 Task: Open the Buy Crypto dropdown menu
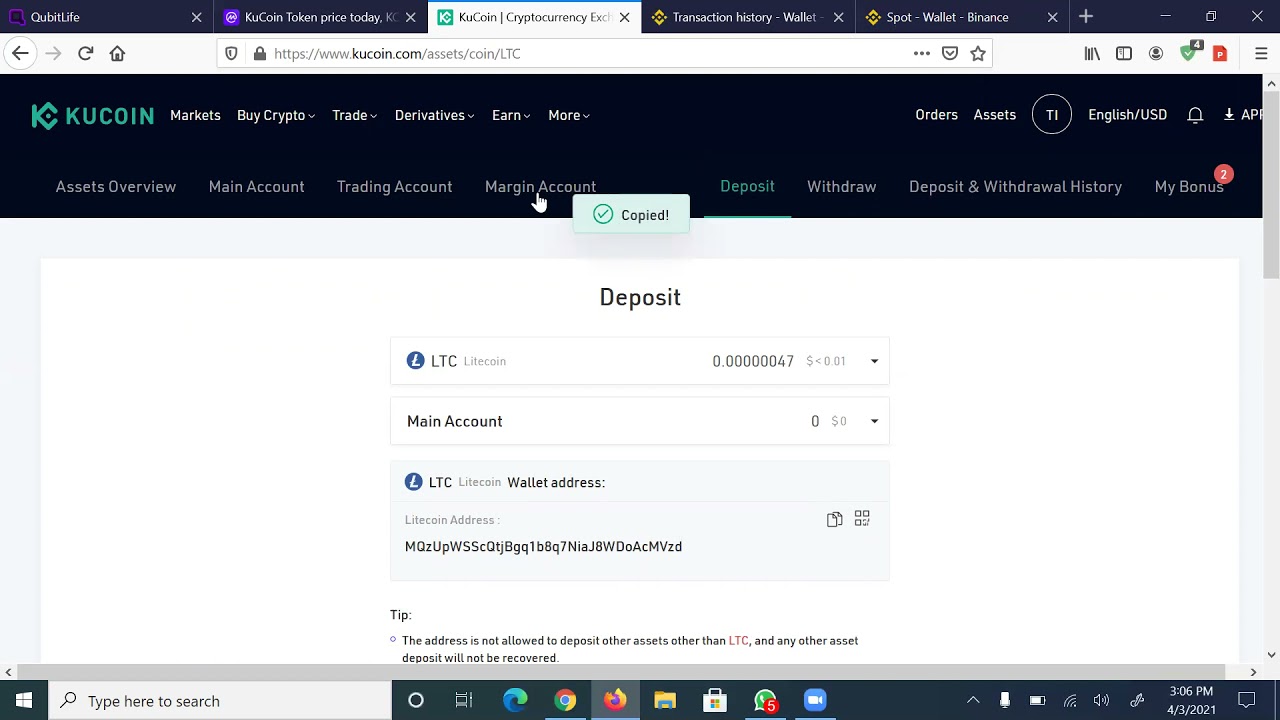pyautogui.click(x=275, y=115)
